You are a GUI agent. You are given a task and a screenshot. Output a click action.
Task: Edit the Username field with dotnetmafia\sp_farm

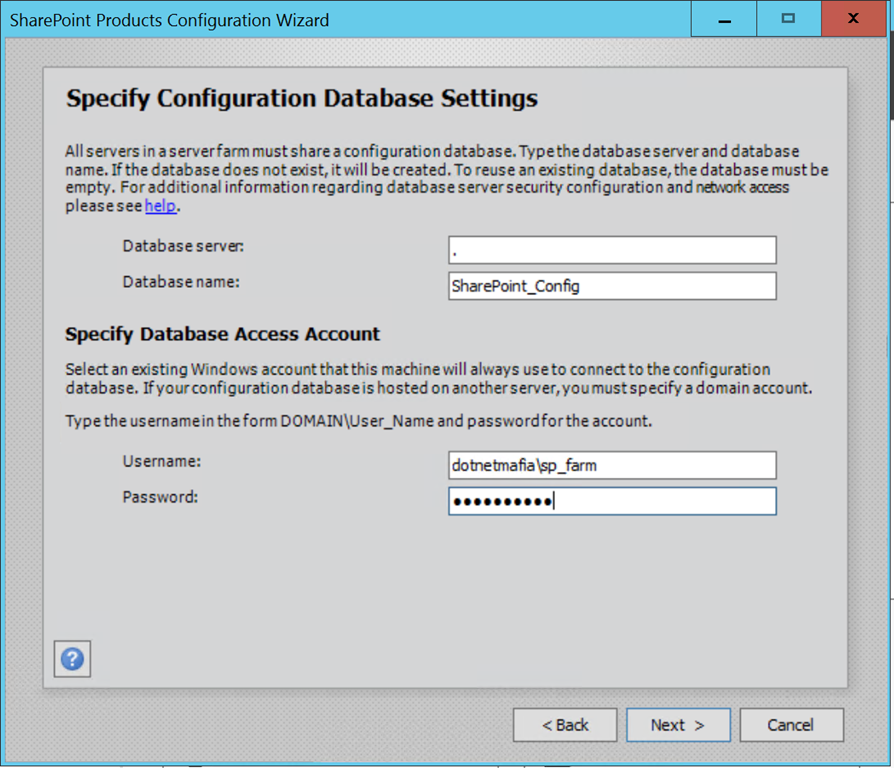coord(612,465)
